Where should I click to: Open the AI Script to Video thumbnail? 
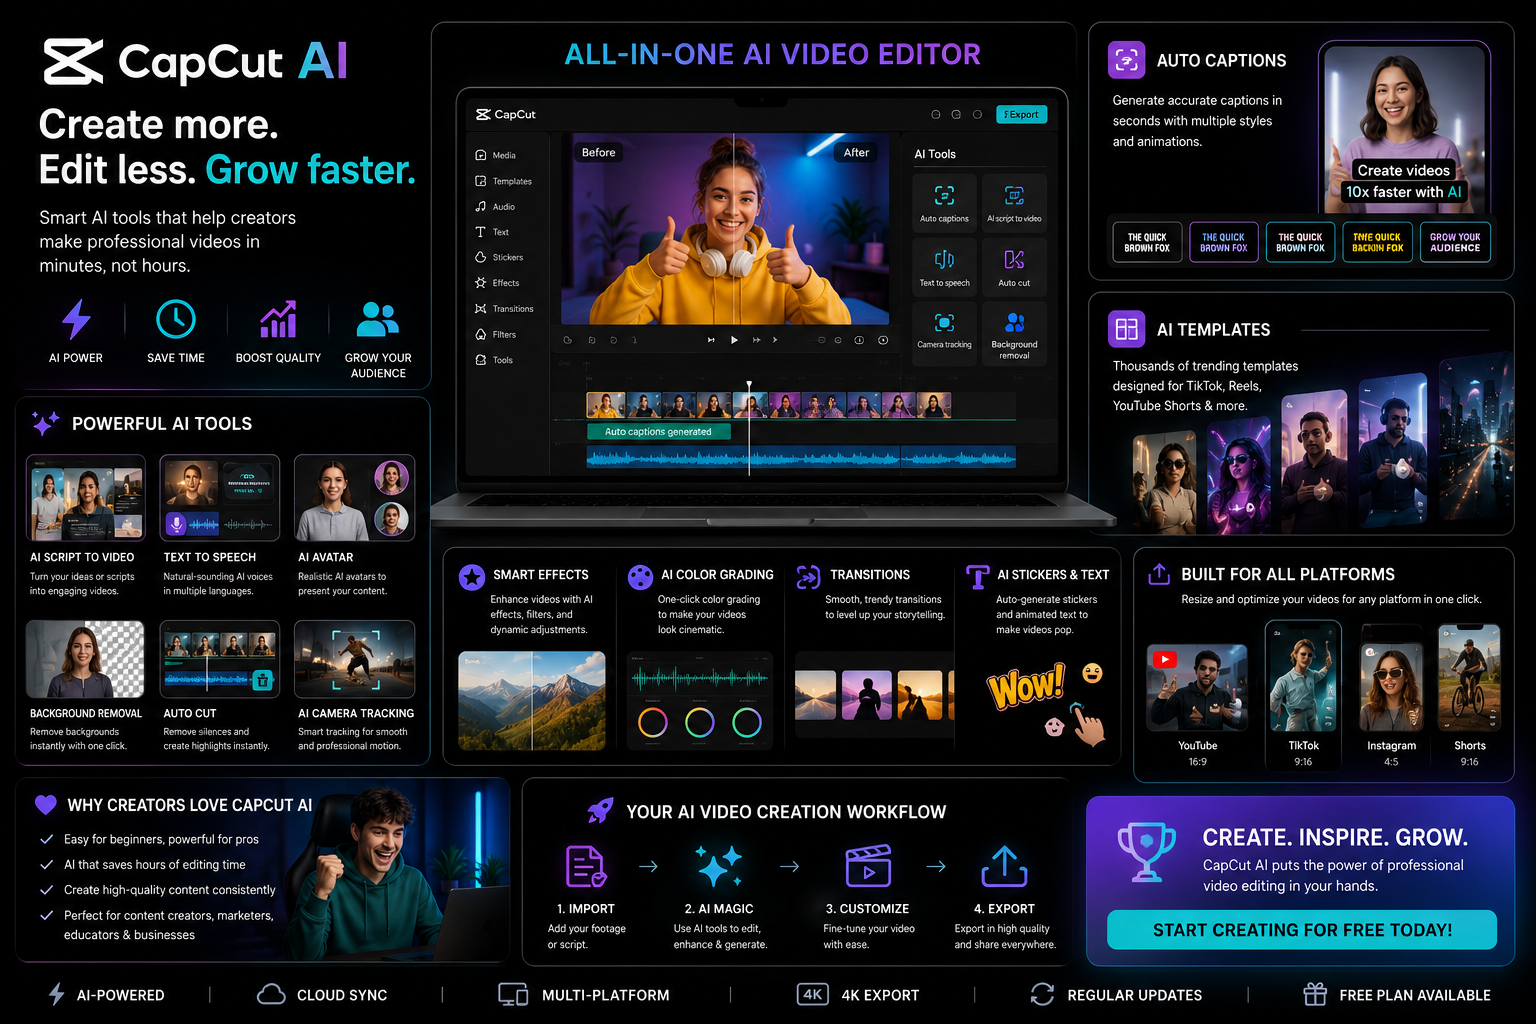[x=86, y=498]
